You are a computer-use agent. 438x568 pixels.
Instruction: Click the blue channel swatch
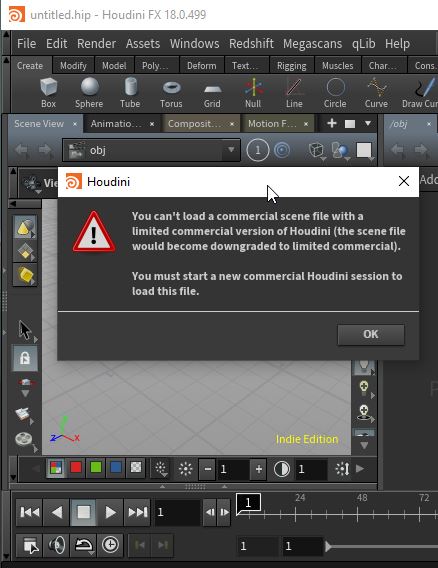pos(116,468)
